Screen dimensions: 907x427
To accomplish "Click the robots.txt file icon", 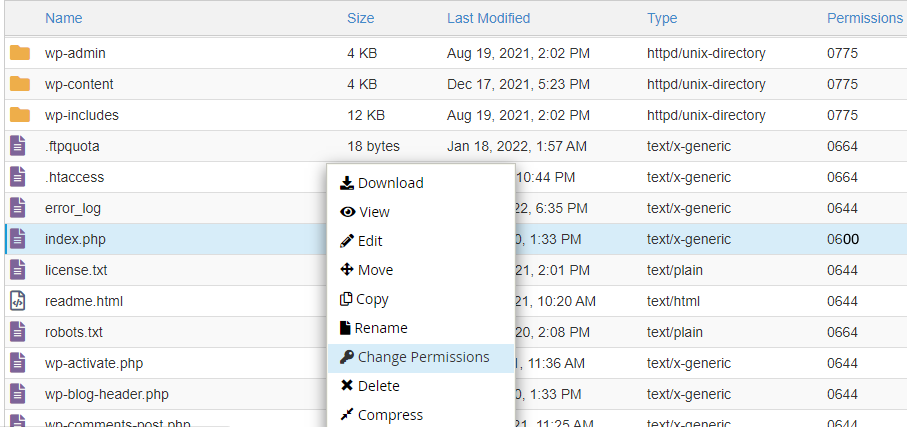I will pyautogui.click(x=17, y=332).
